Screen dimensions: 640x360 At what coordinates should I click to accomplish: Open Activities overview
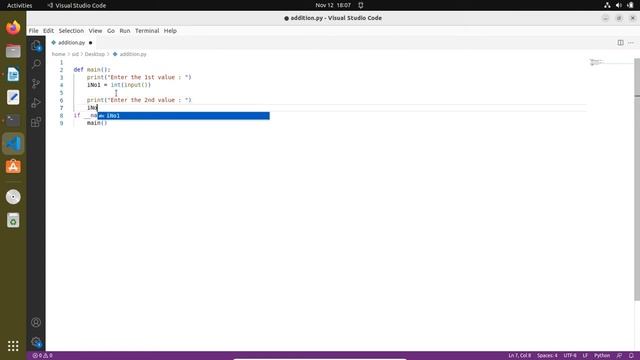(20, 5)
